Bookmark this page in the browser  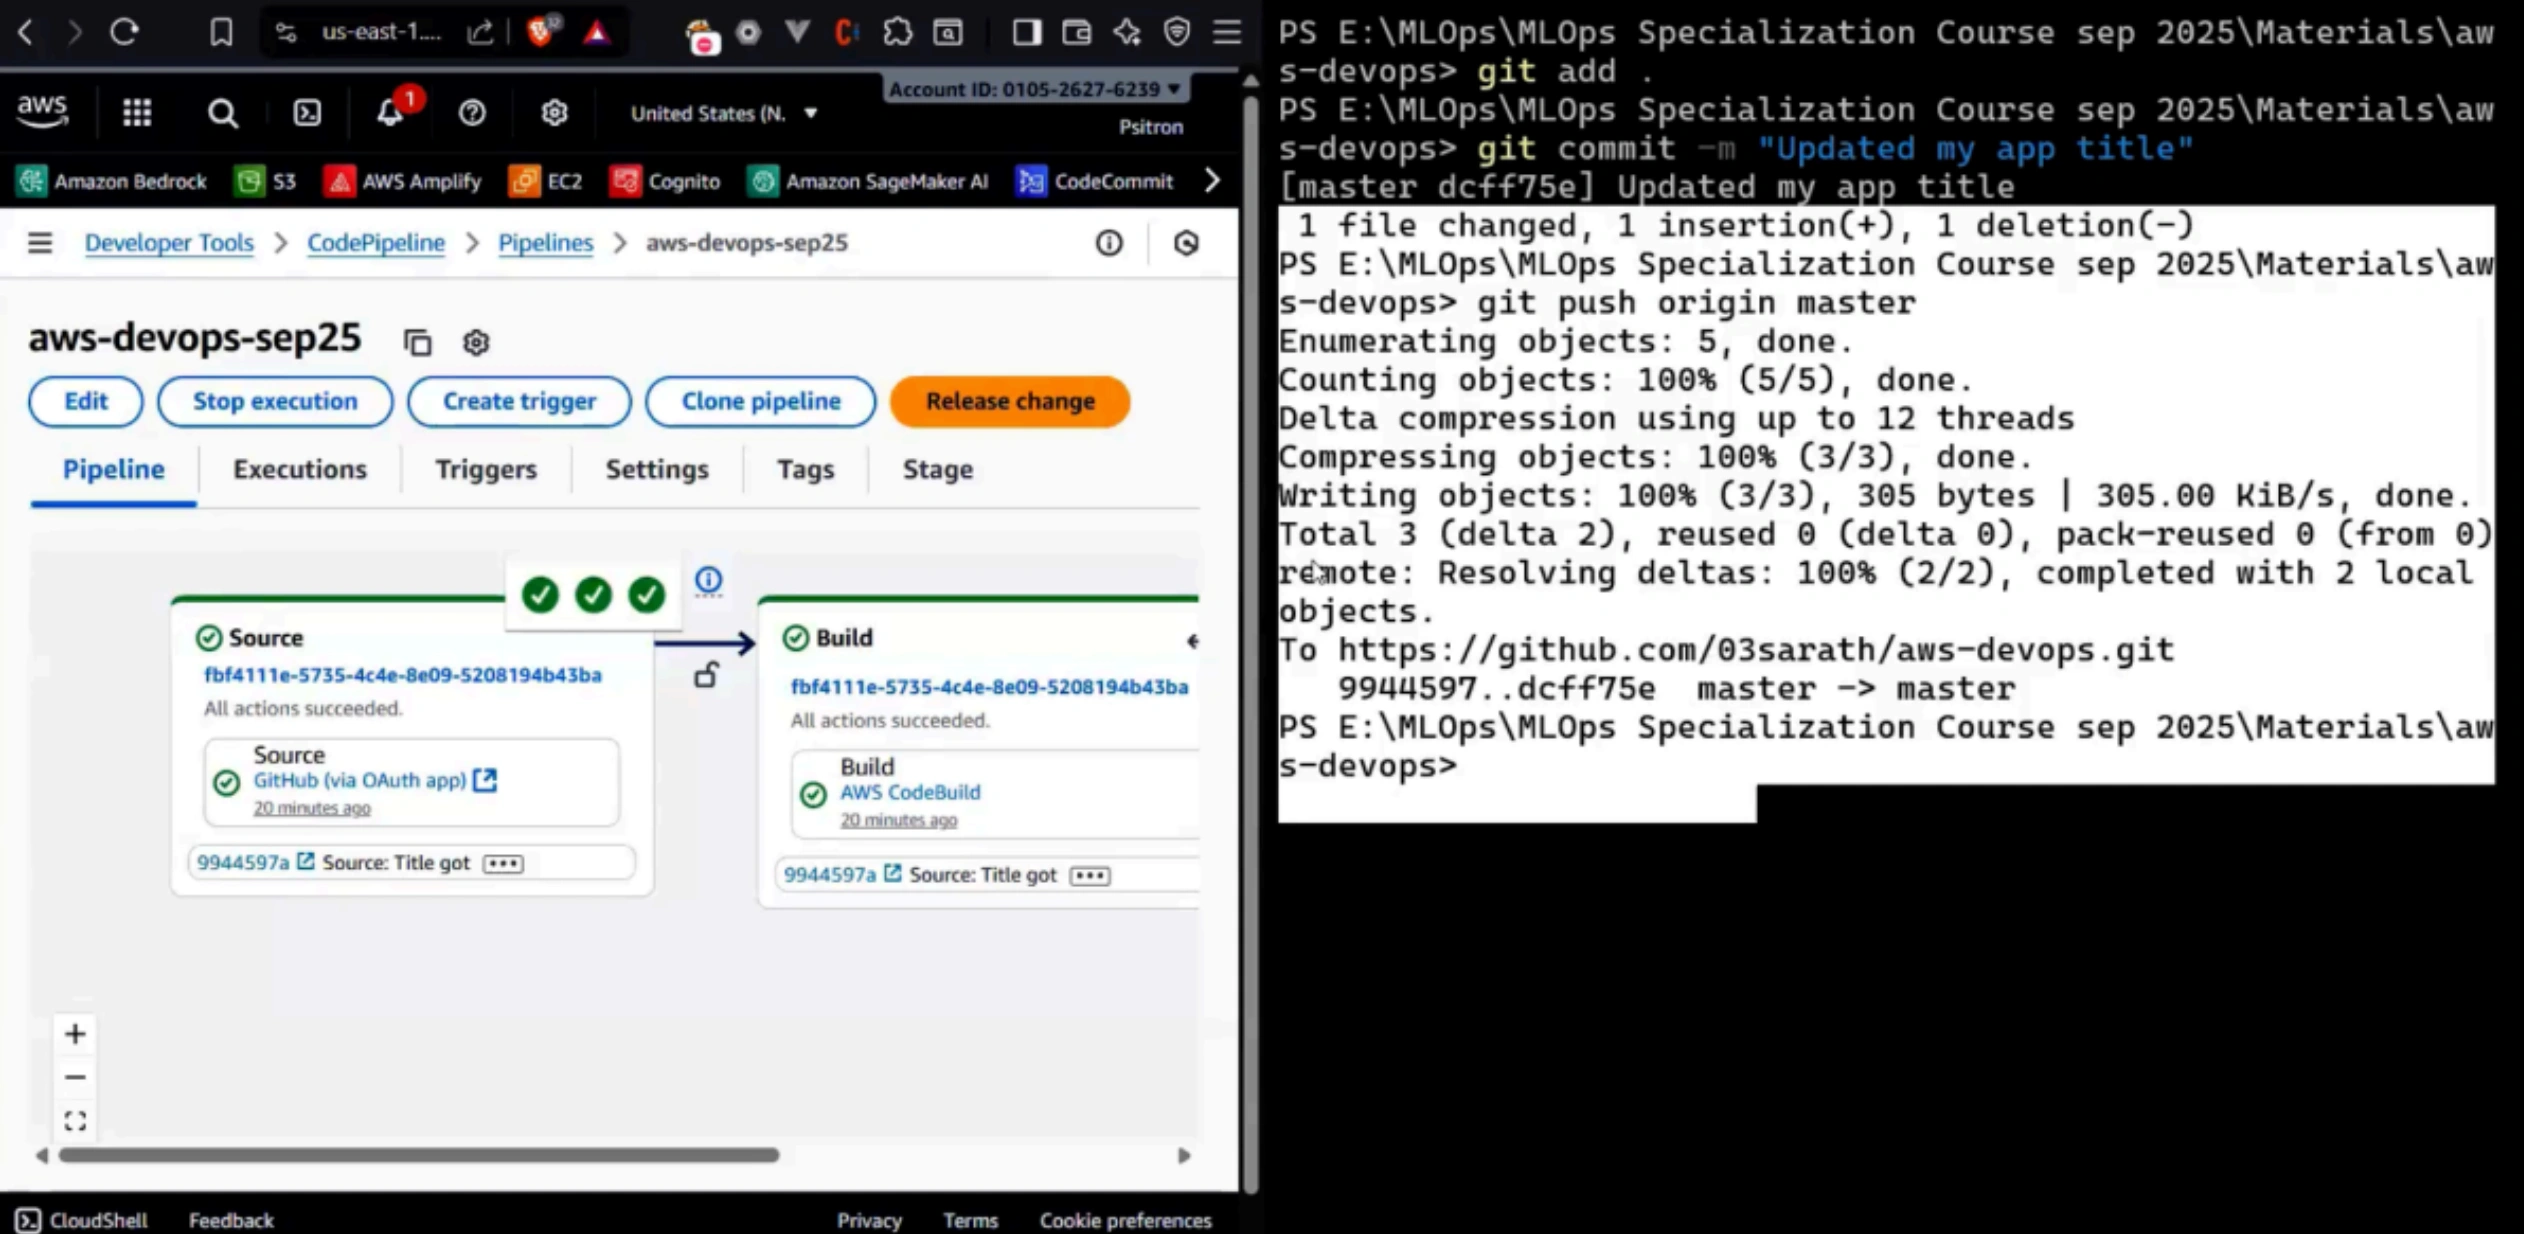point(221,33)
